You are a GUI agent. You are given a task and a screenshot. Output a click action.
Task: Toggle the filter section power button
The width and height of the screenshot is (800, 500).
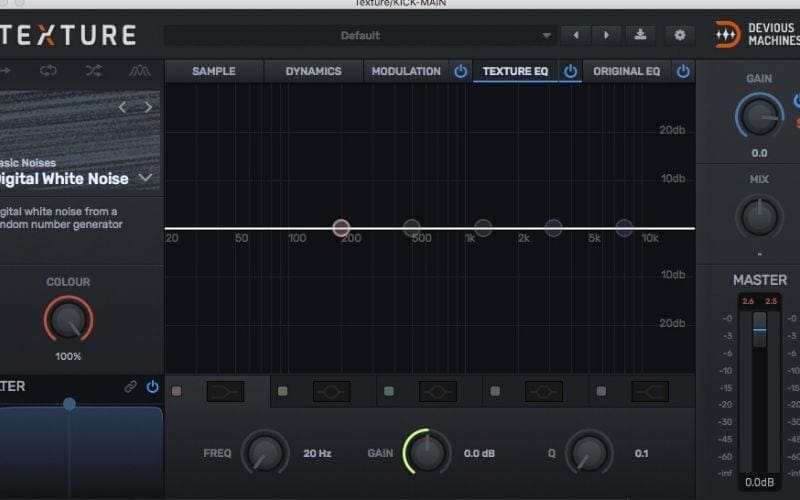tap(153, 387)
